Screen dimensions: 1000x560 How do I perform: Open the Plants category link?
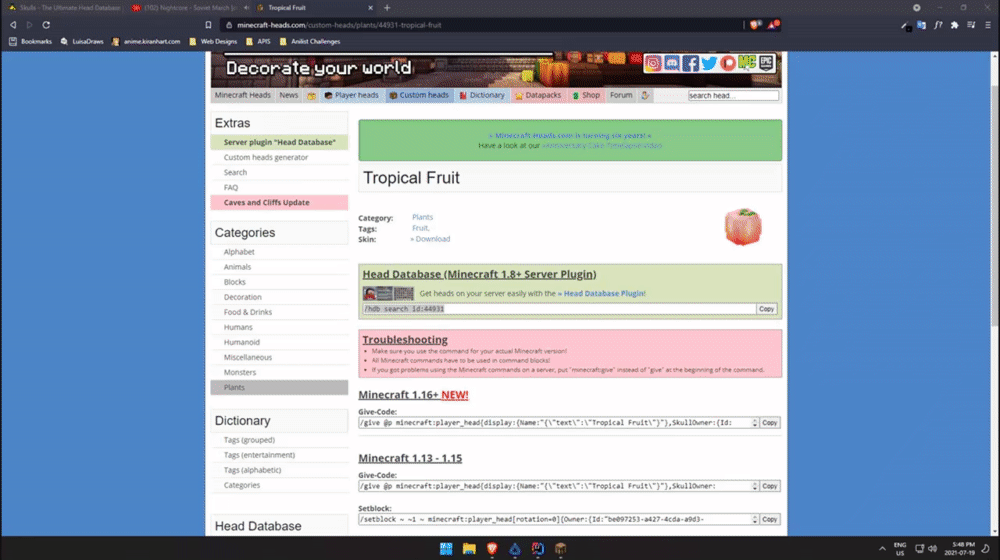pos(422,217)
